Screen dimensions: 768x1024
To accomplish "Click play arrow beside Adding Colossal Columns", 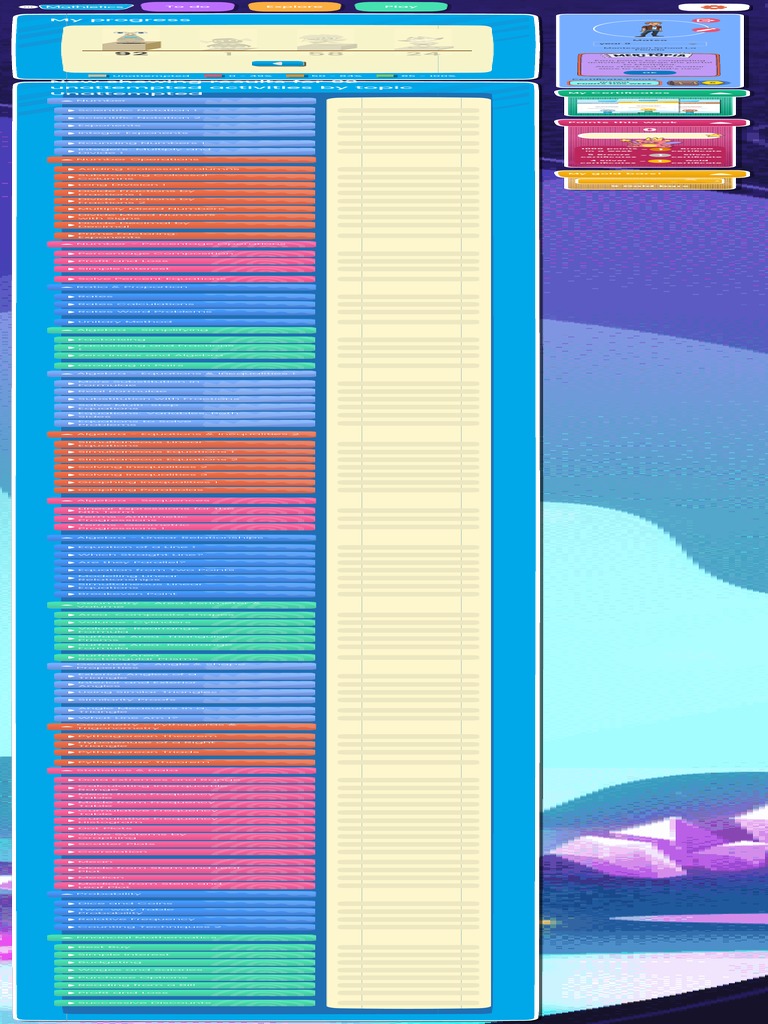I will (x=71, y=169).
